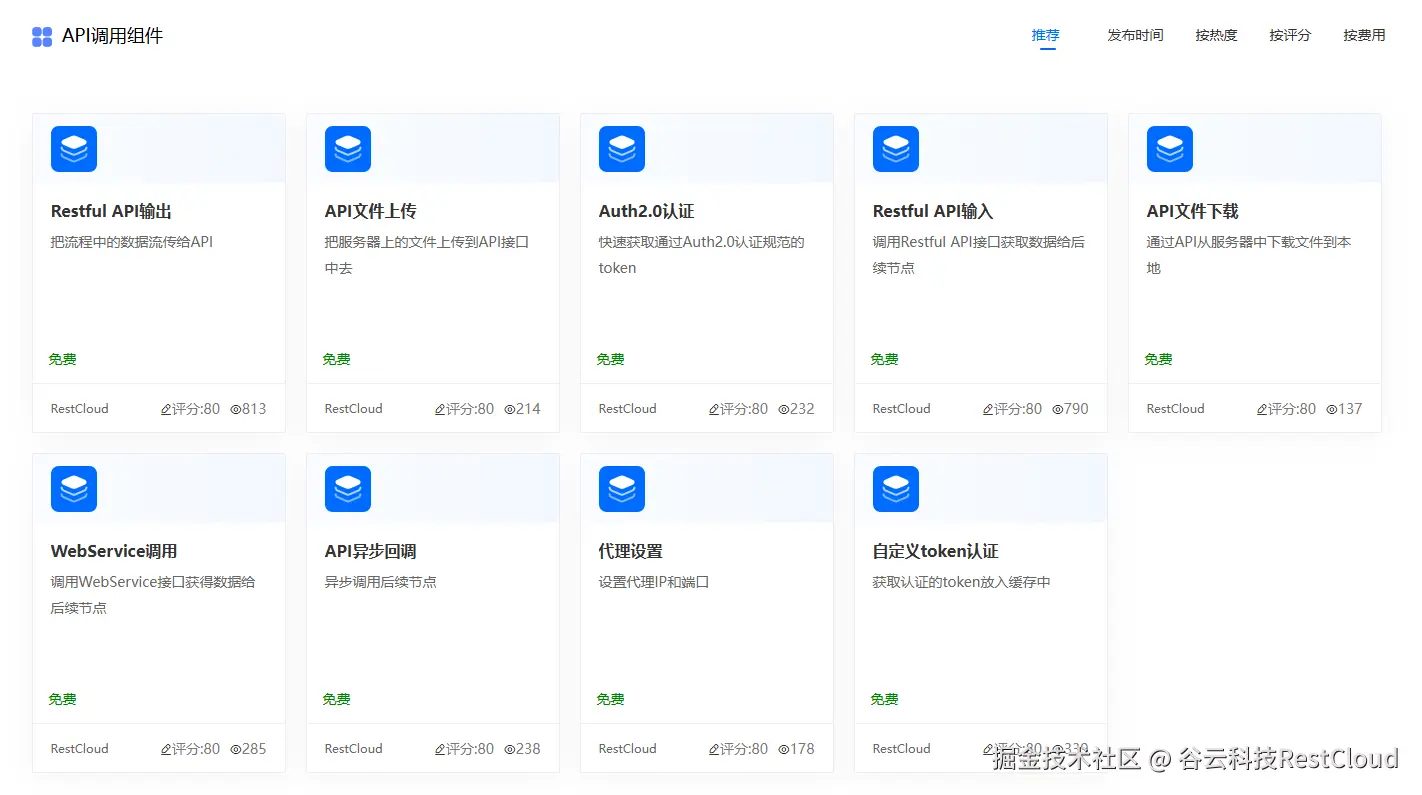This screenshot has height=795, width=1422.
Task: Click the API文件下载 stack icon
Action: pos(1169,148)
